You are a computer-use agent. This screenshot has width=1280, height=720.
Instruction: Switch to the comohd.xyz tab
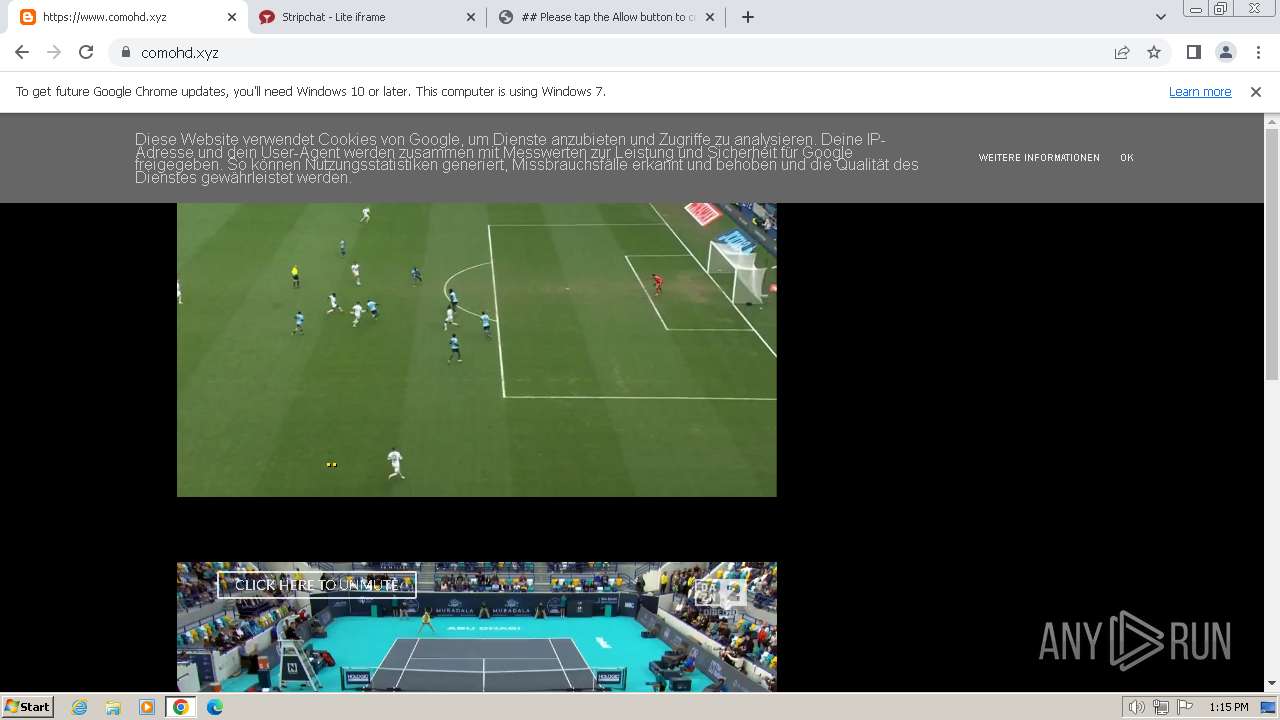[125, 17]
